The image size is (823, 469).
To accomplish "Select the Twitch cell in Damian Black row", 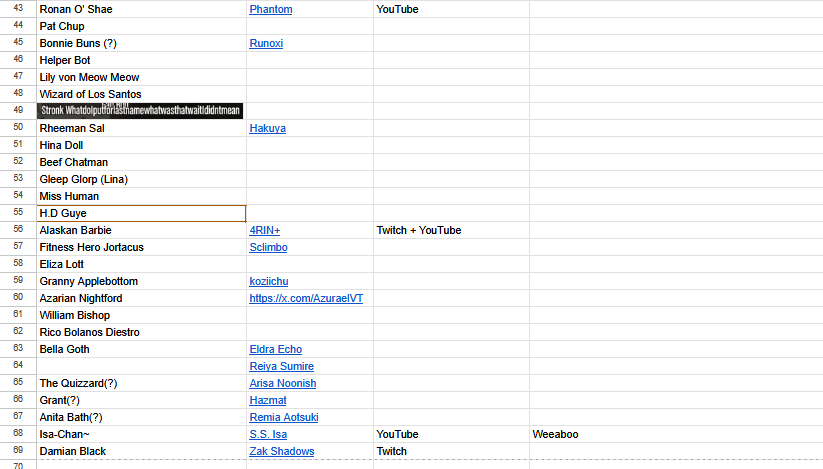I will (x=451, y=451).
